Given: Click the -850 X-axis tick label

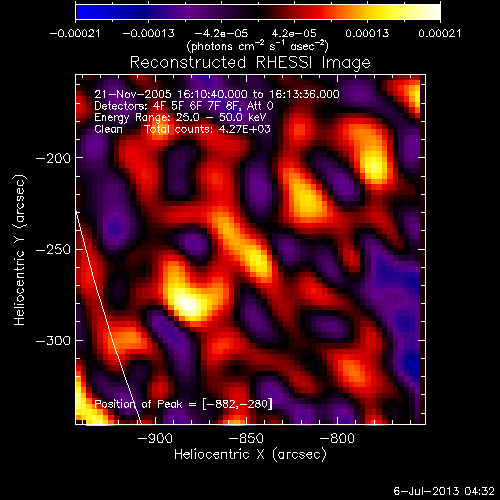Looking at the screenshot, I should point(246,438).
